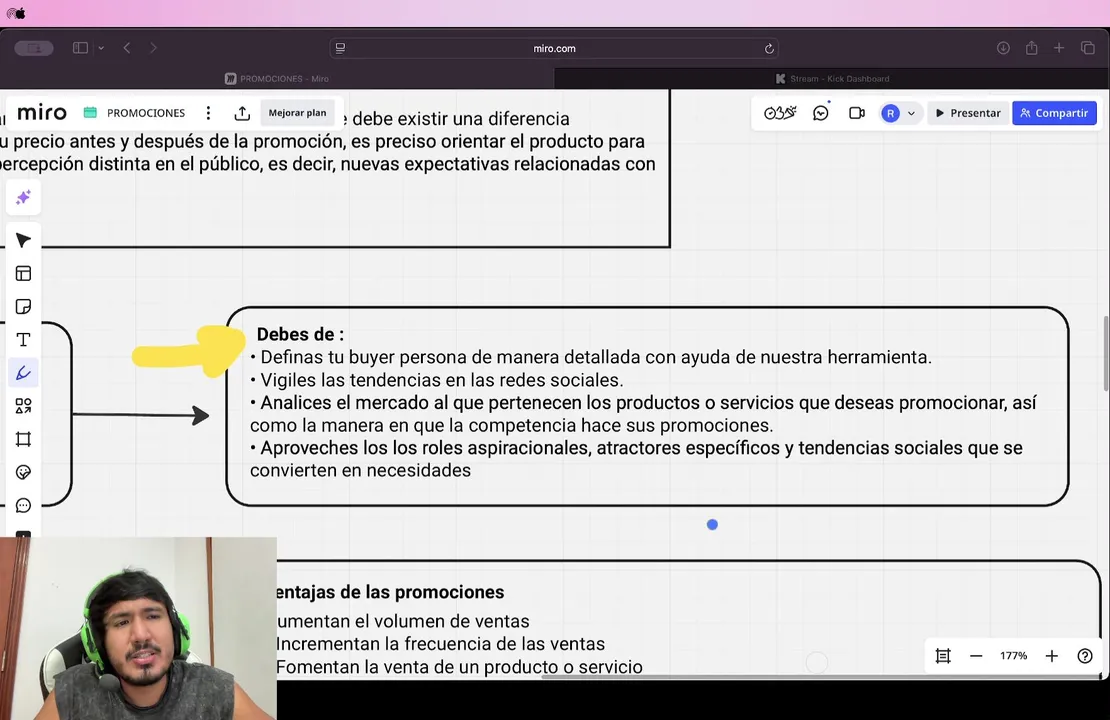The image size is (1110, 720).
Task: Go forward in Safari history
Action: coord(153,48)
